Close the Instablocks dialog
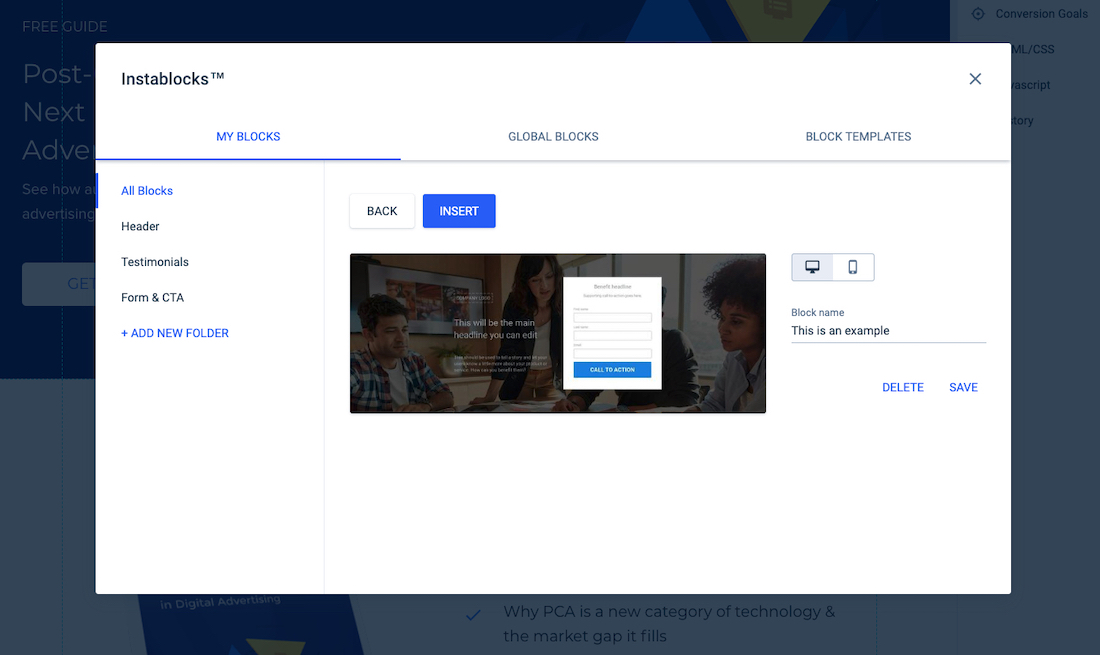Image resolution: width=1100 pixels, height=655 pixels. [x=975, y=79]
